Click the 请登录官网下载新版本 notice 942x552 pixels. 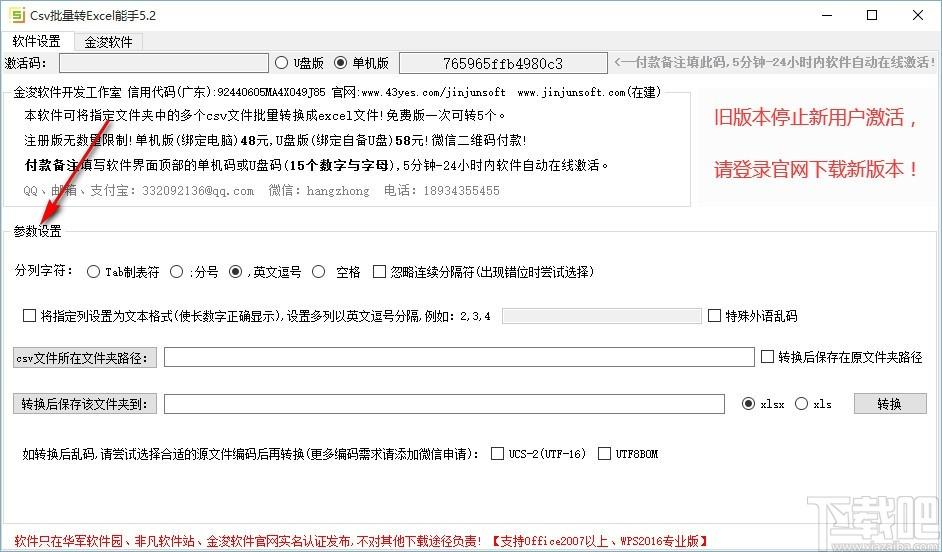pyautogui.click(x=815, y=169)
